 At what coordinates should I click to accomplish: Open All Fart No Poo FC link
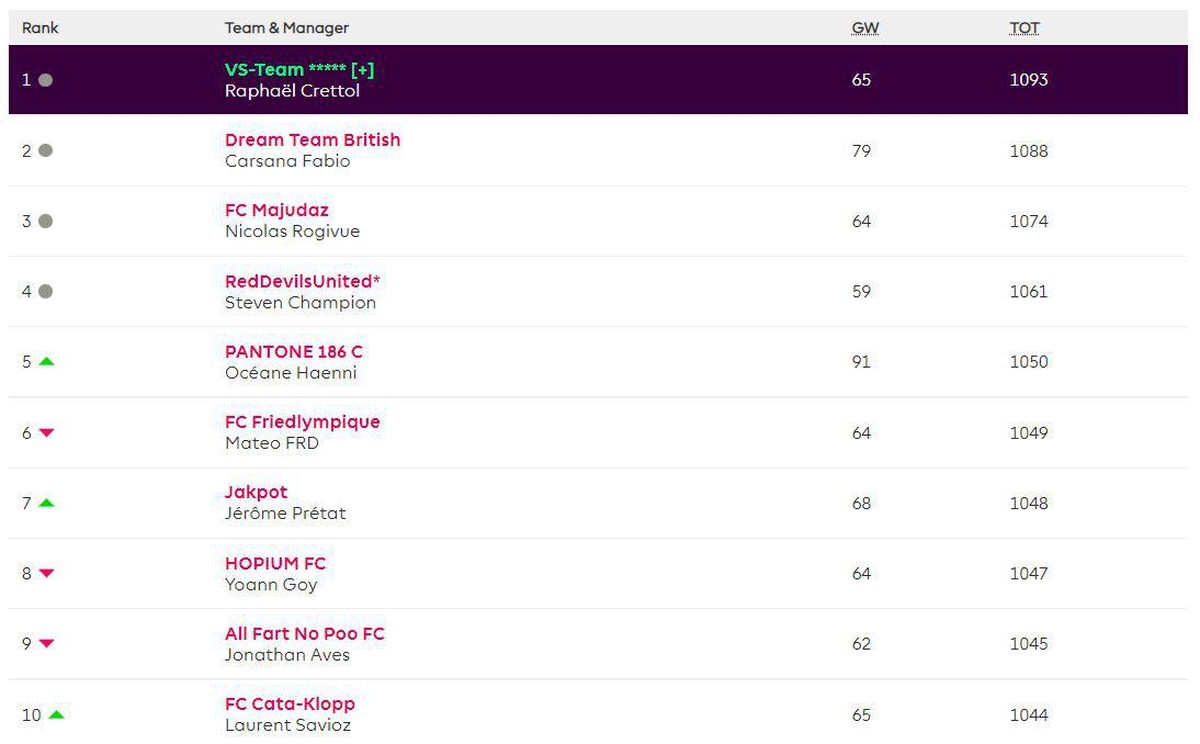[304, 634]
